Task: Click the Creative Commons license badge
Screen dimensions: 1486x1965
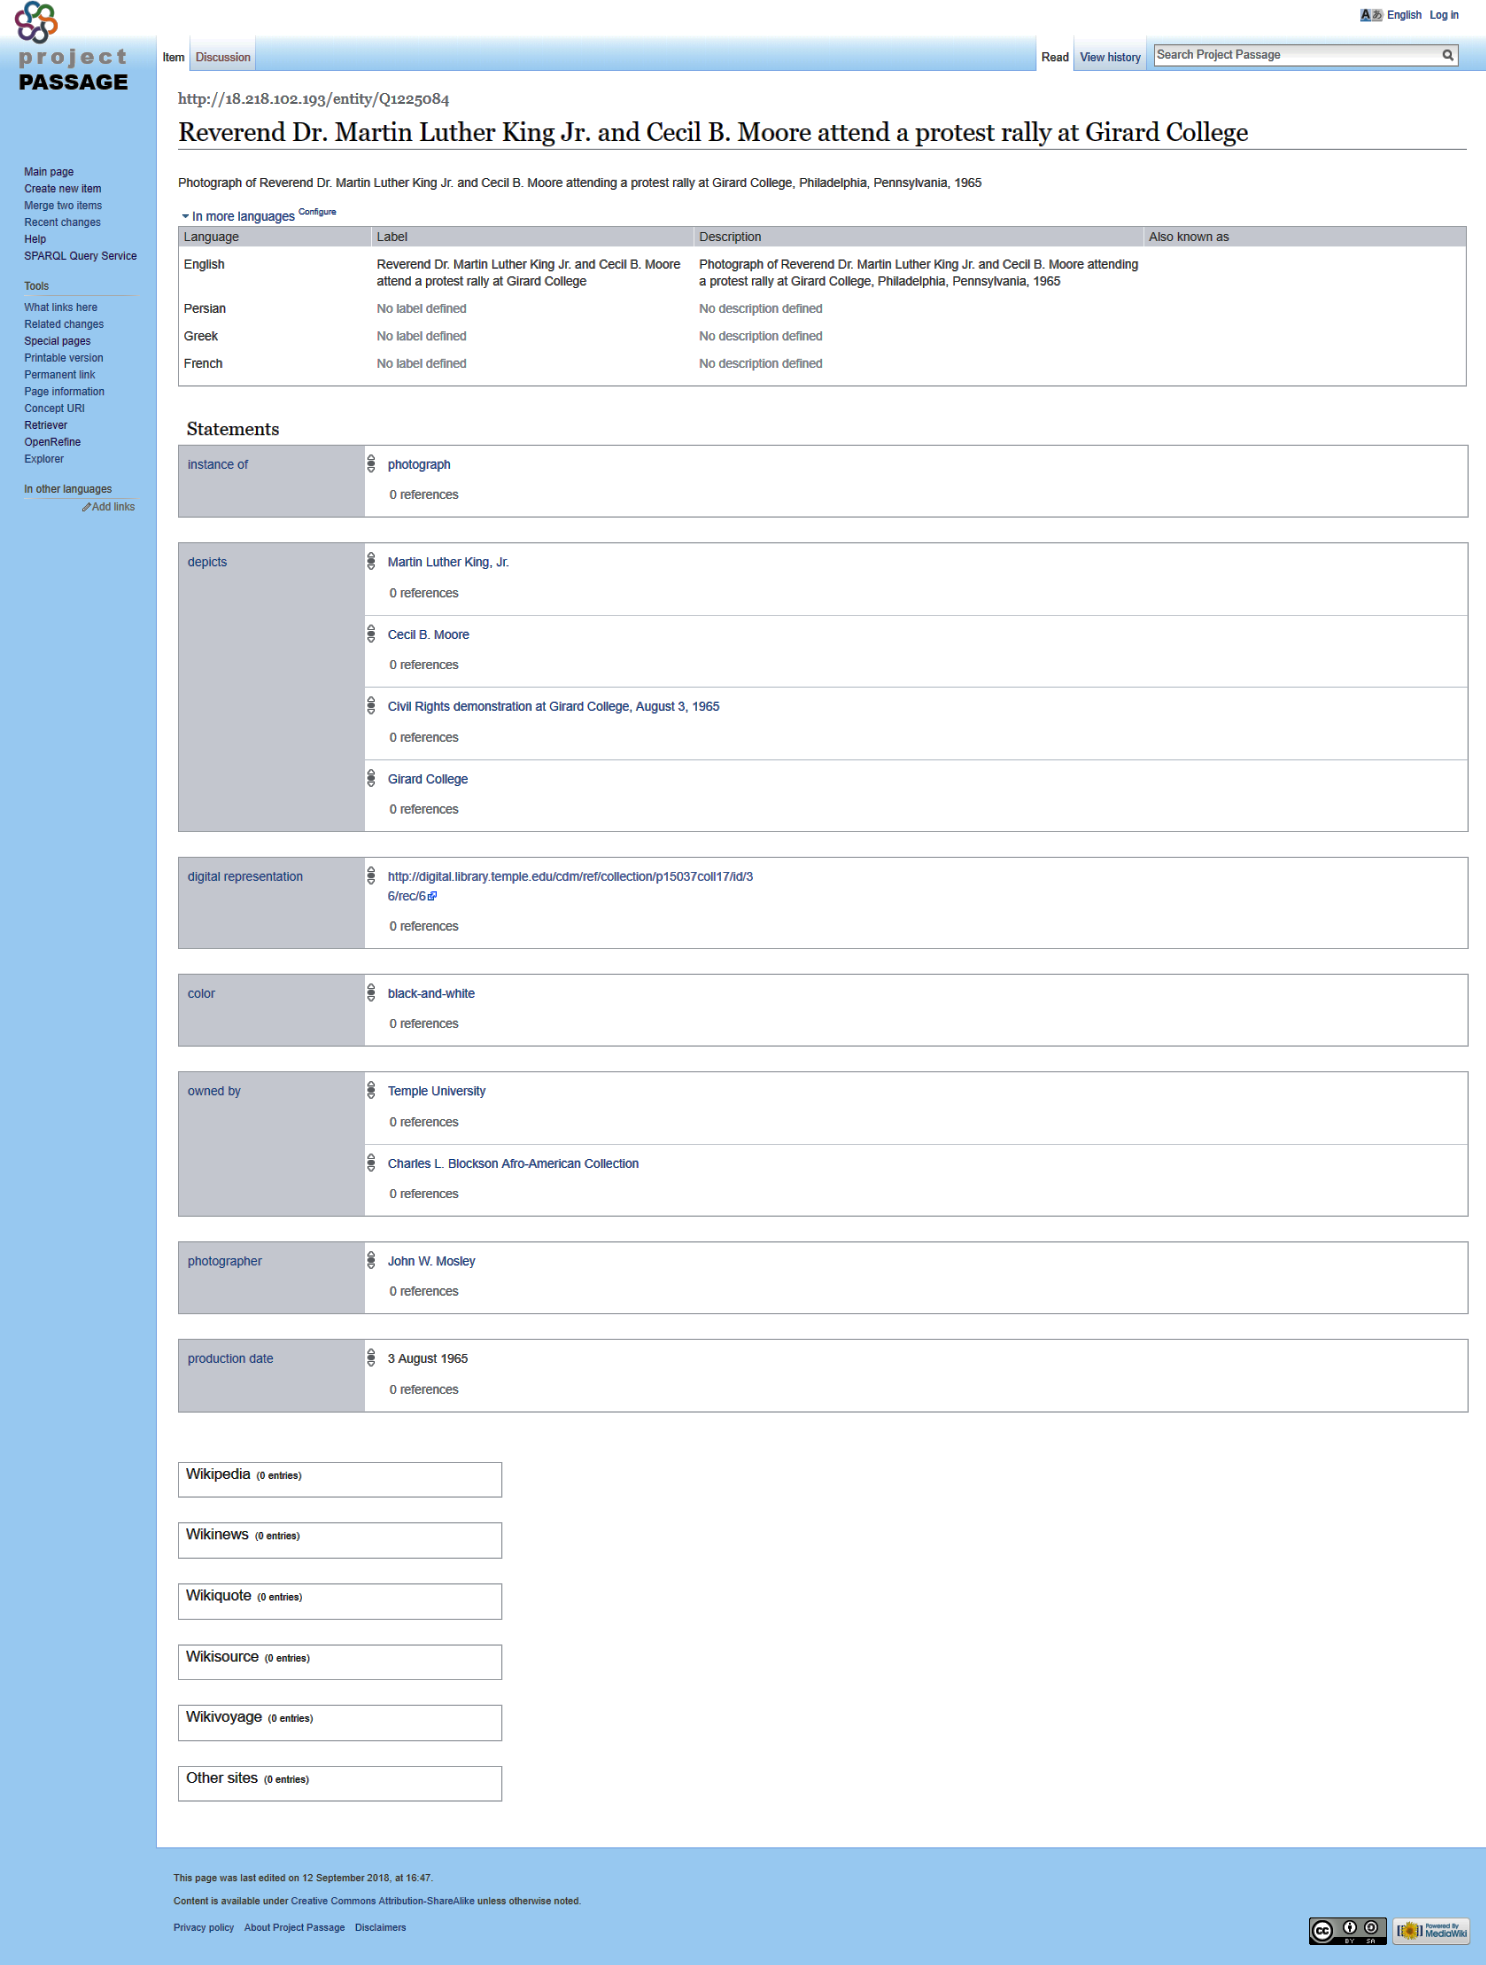Action: coord(1346,1931)
